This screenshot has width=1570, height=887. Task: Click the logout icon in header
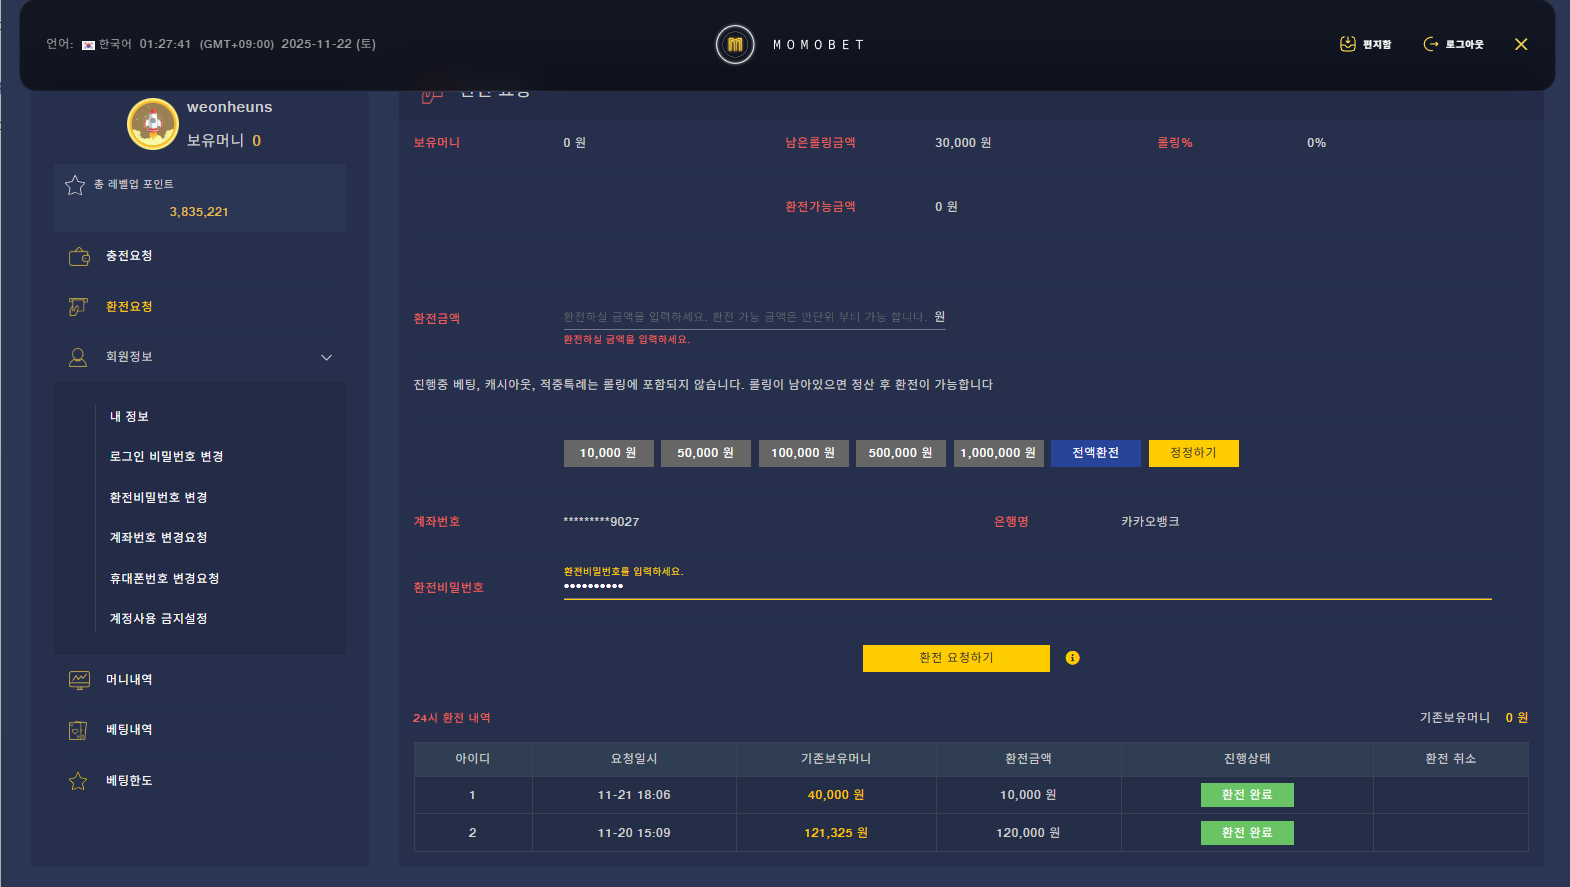click(1431, 44)
